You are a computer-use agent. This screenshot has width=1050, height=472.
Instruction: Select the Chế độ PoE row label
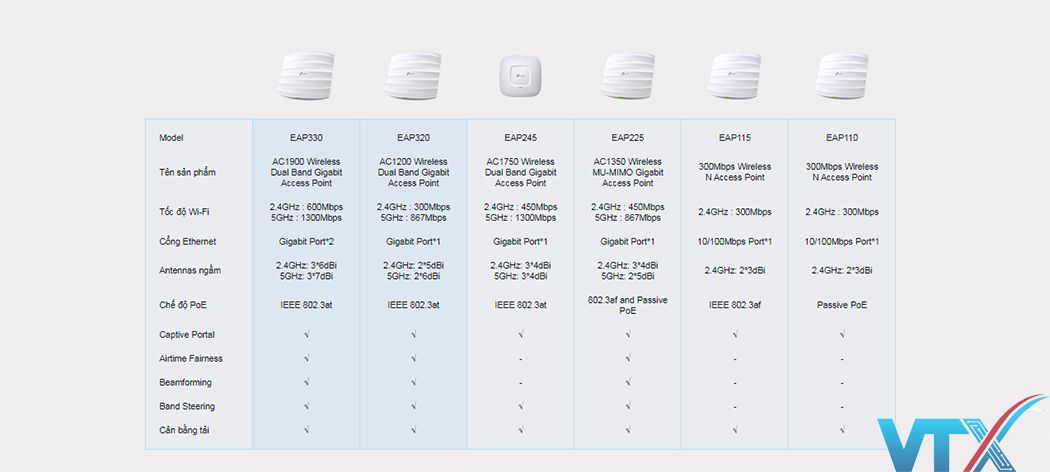182,305
